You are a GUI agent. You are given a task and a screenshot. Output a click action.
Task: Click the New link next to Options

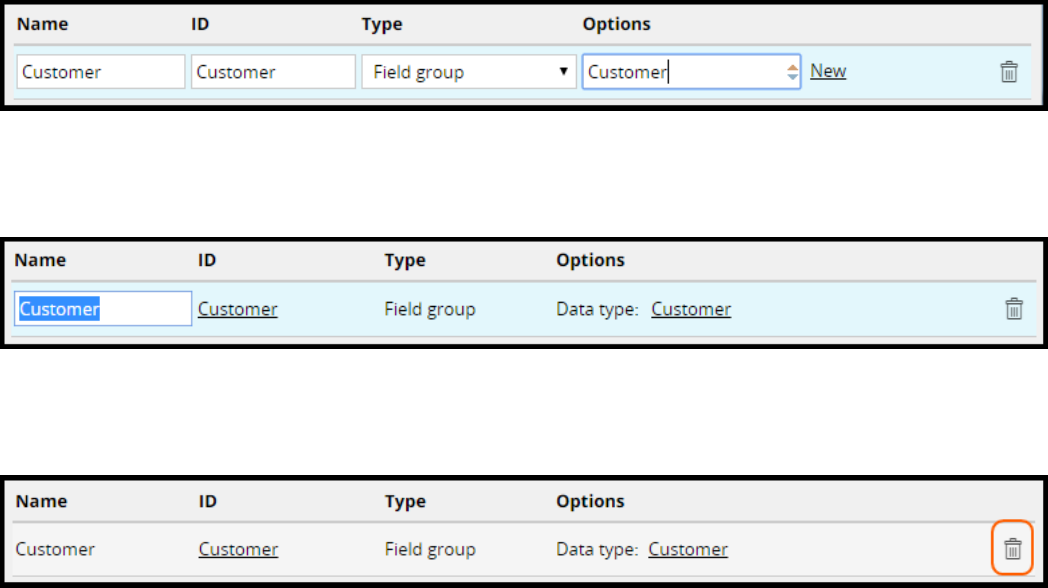pyautogui.click(x=828, y=71)
